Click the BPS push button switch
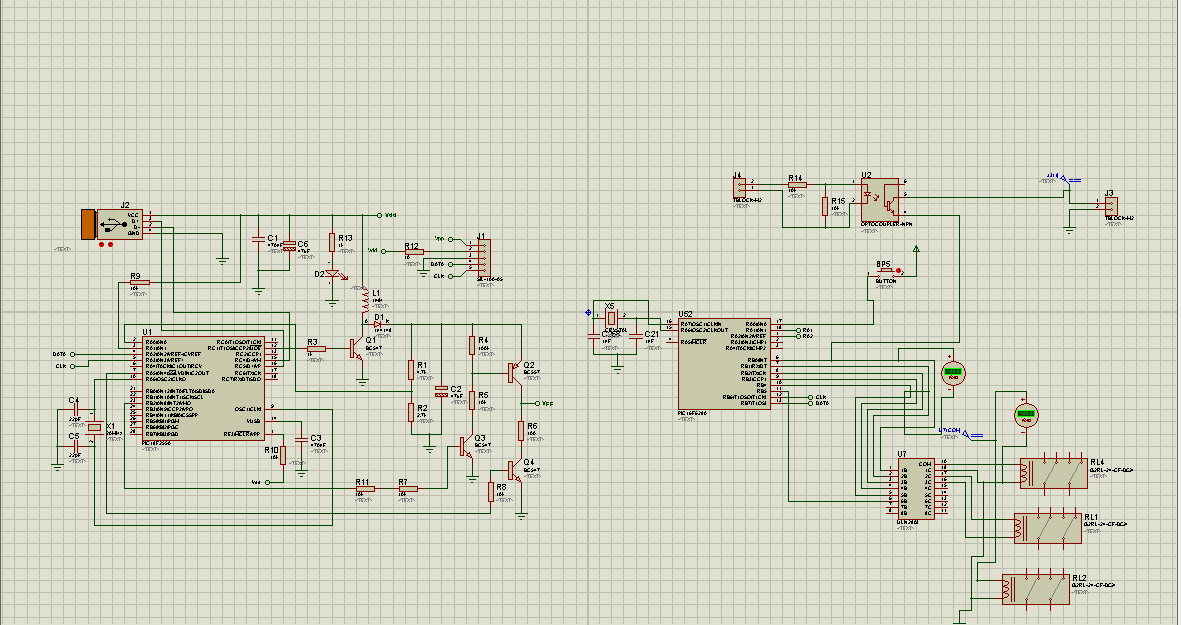 click(x=886, y=272)
